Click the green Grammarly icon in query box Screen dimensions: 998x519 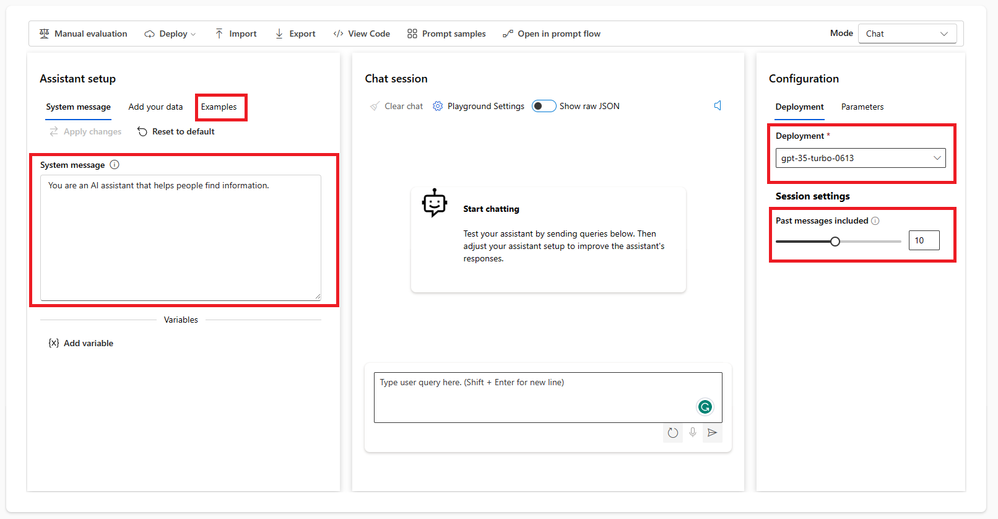[x=705, y=406]
